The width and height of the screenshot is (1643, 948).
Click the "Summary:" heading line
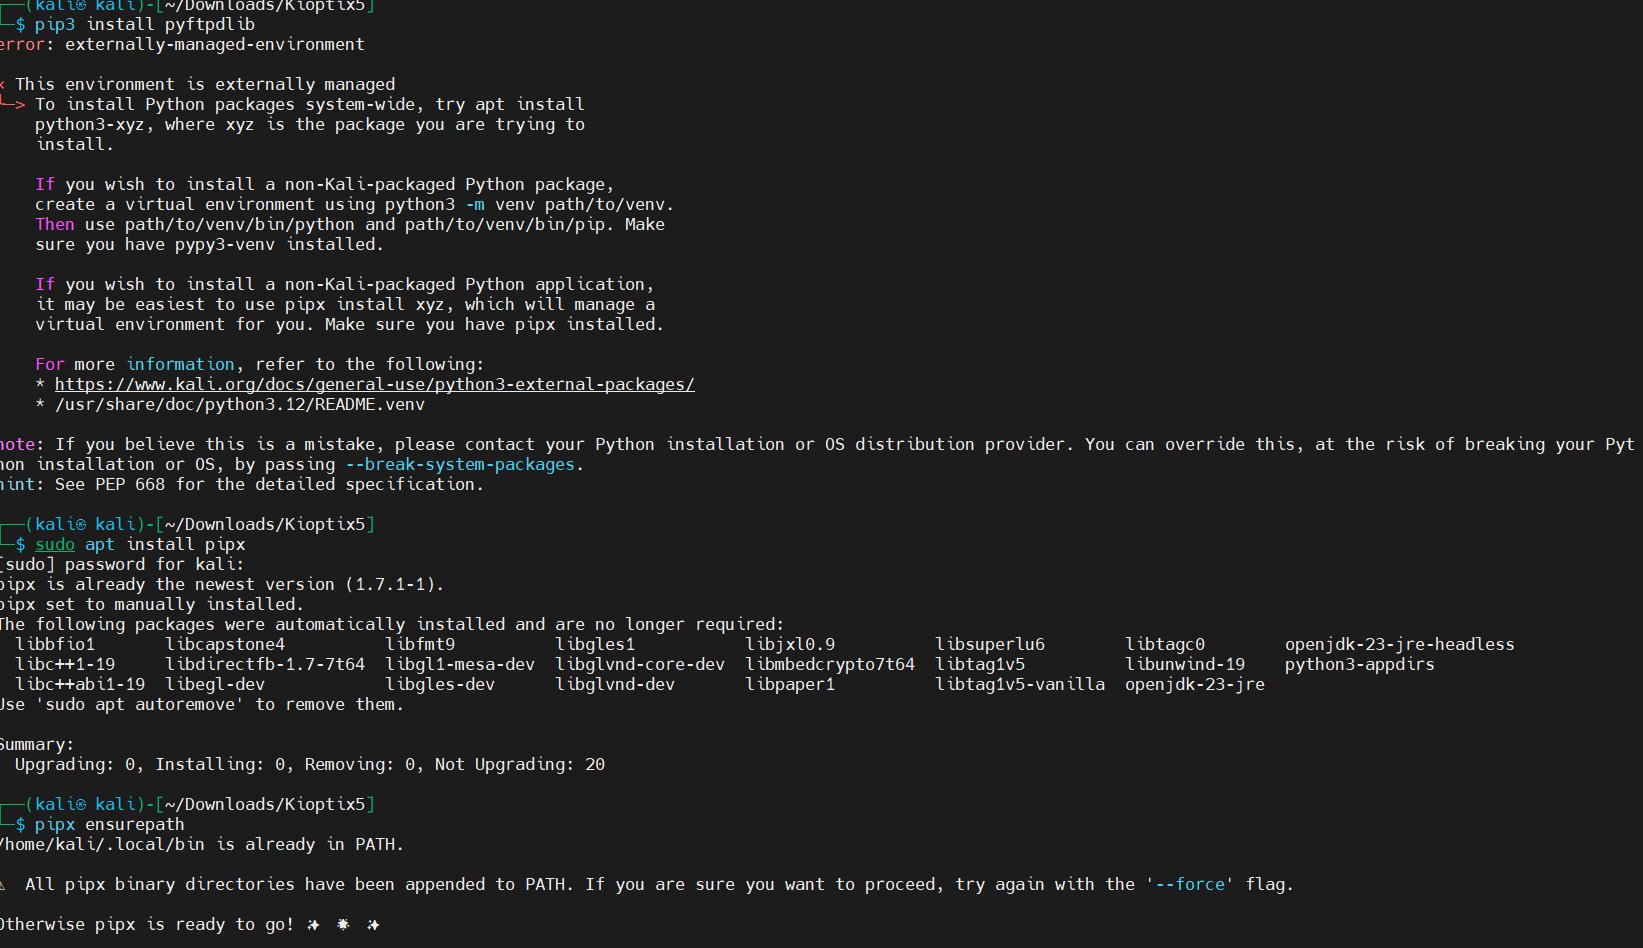coord(37,744)
